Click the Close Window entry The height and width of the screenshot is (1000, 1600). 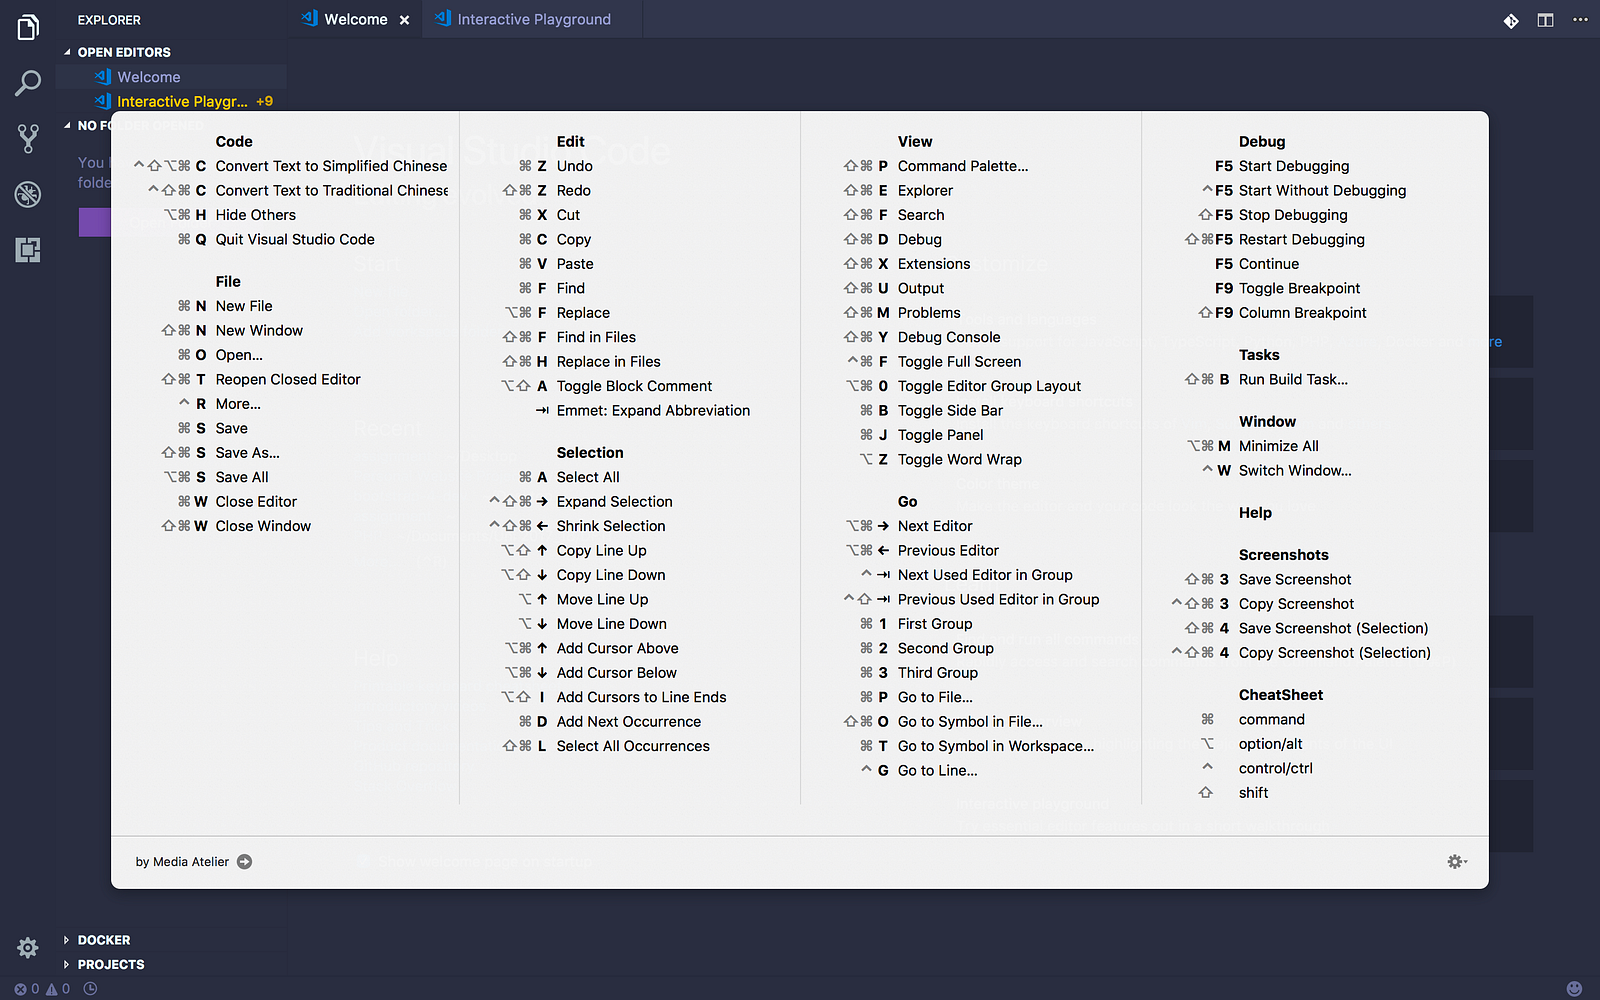263,526
